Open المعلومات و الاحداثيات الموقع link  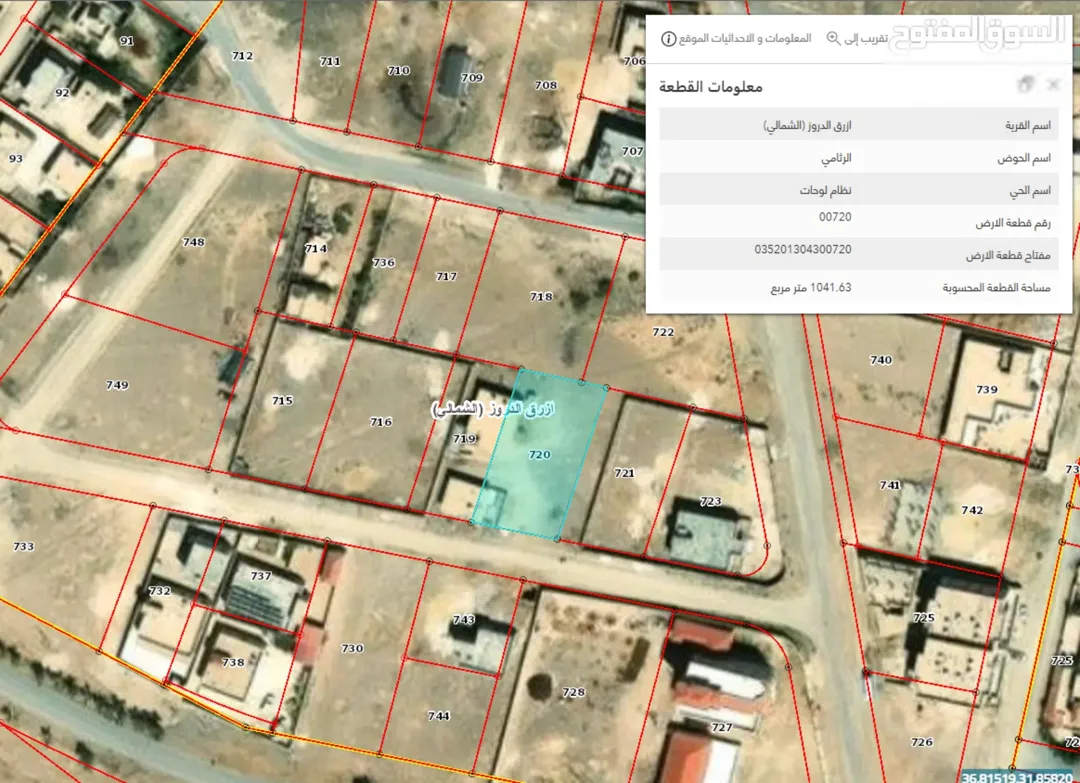click(x=745, y=39)
